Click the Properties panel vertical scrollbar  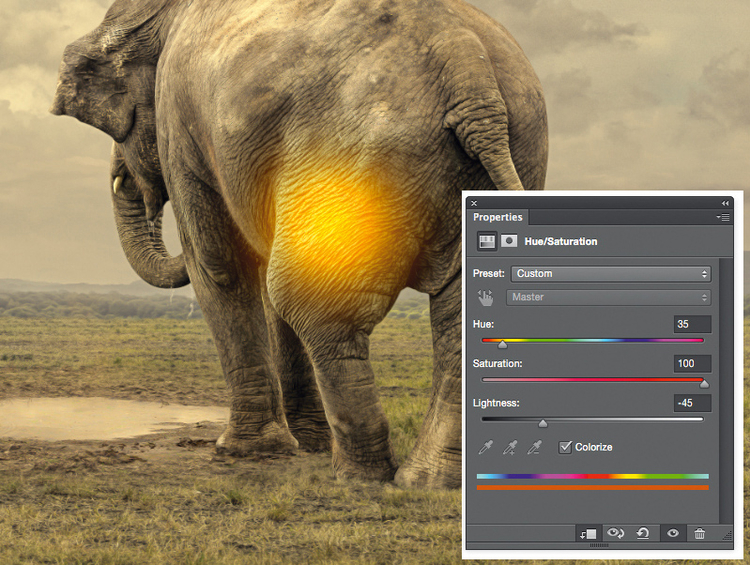(726, 390)
